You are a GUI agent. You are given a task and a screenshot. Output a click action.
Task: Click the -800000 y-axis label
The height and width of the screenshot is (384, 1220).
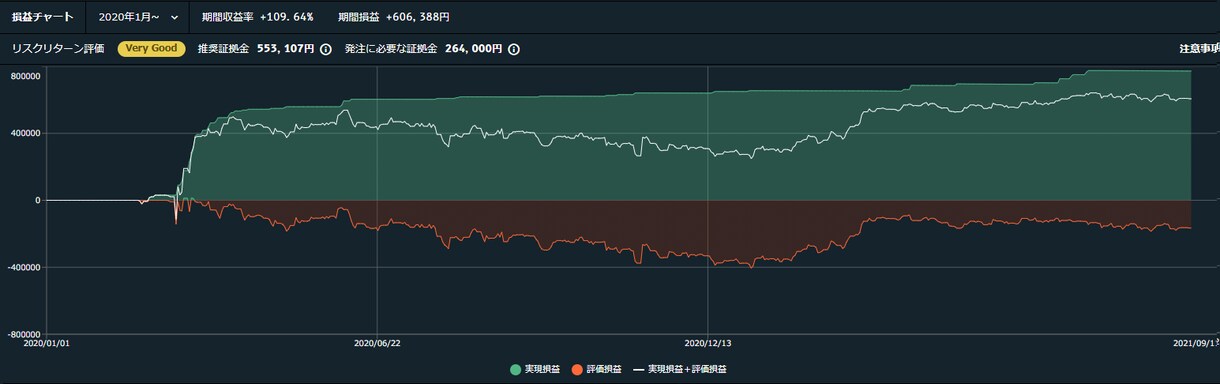23,334
